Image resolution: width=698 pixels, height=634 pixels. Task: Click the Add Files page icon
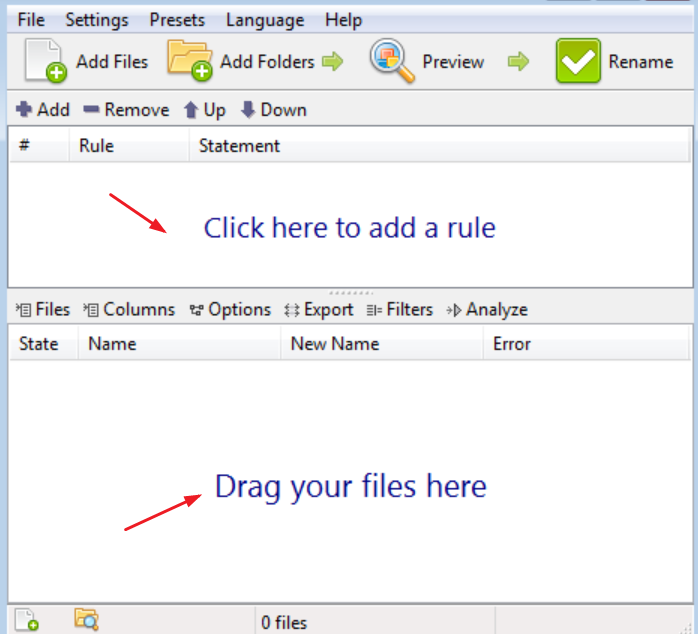[x=45, y=61]
